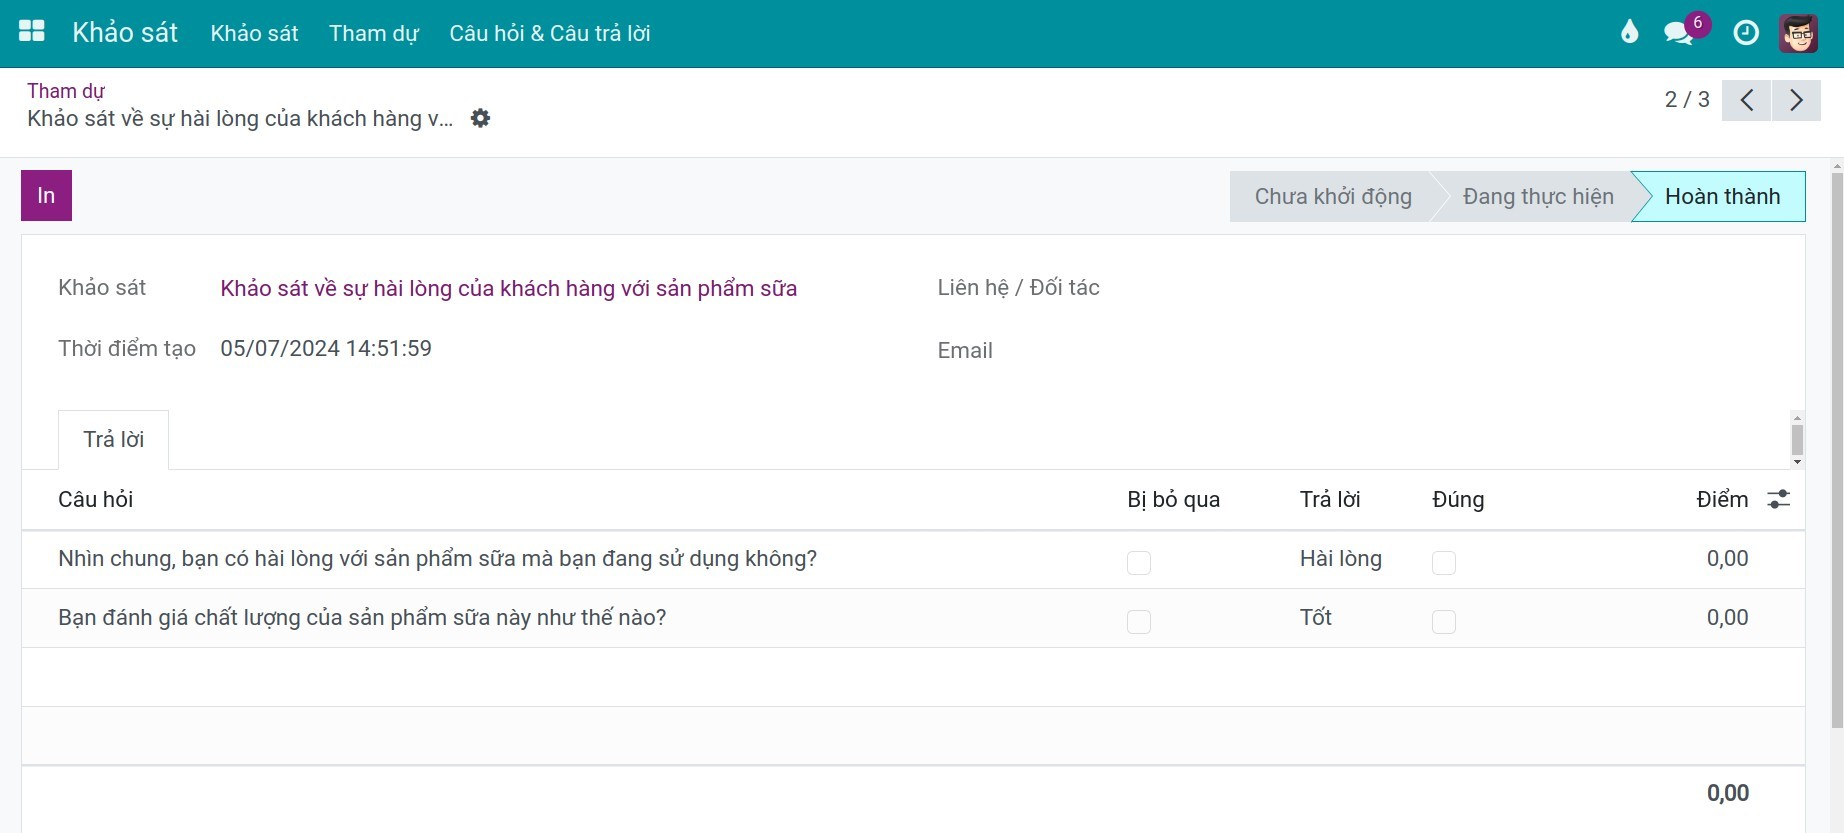This screenshot has height=833, width=1844.
Task: Click the 'Hoàn thành' status stage
Action: 1722,196
